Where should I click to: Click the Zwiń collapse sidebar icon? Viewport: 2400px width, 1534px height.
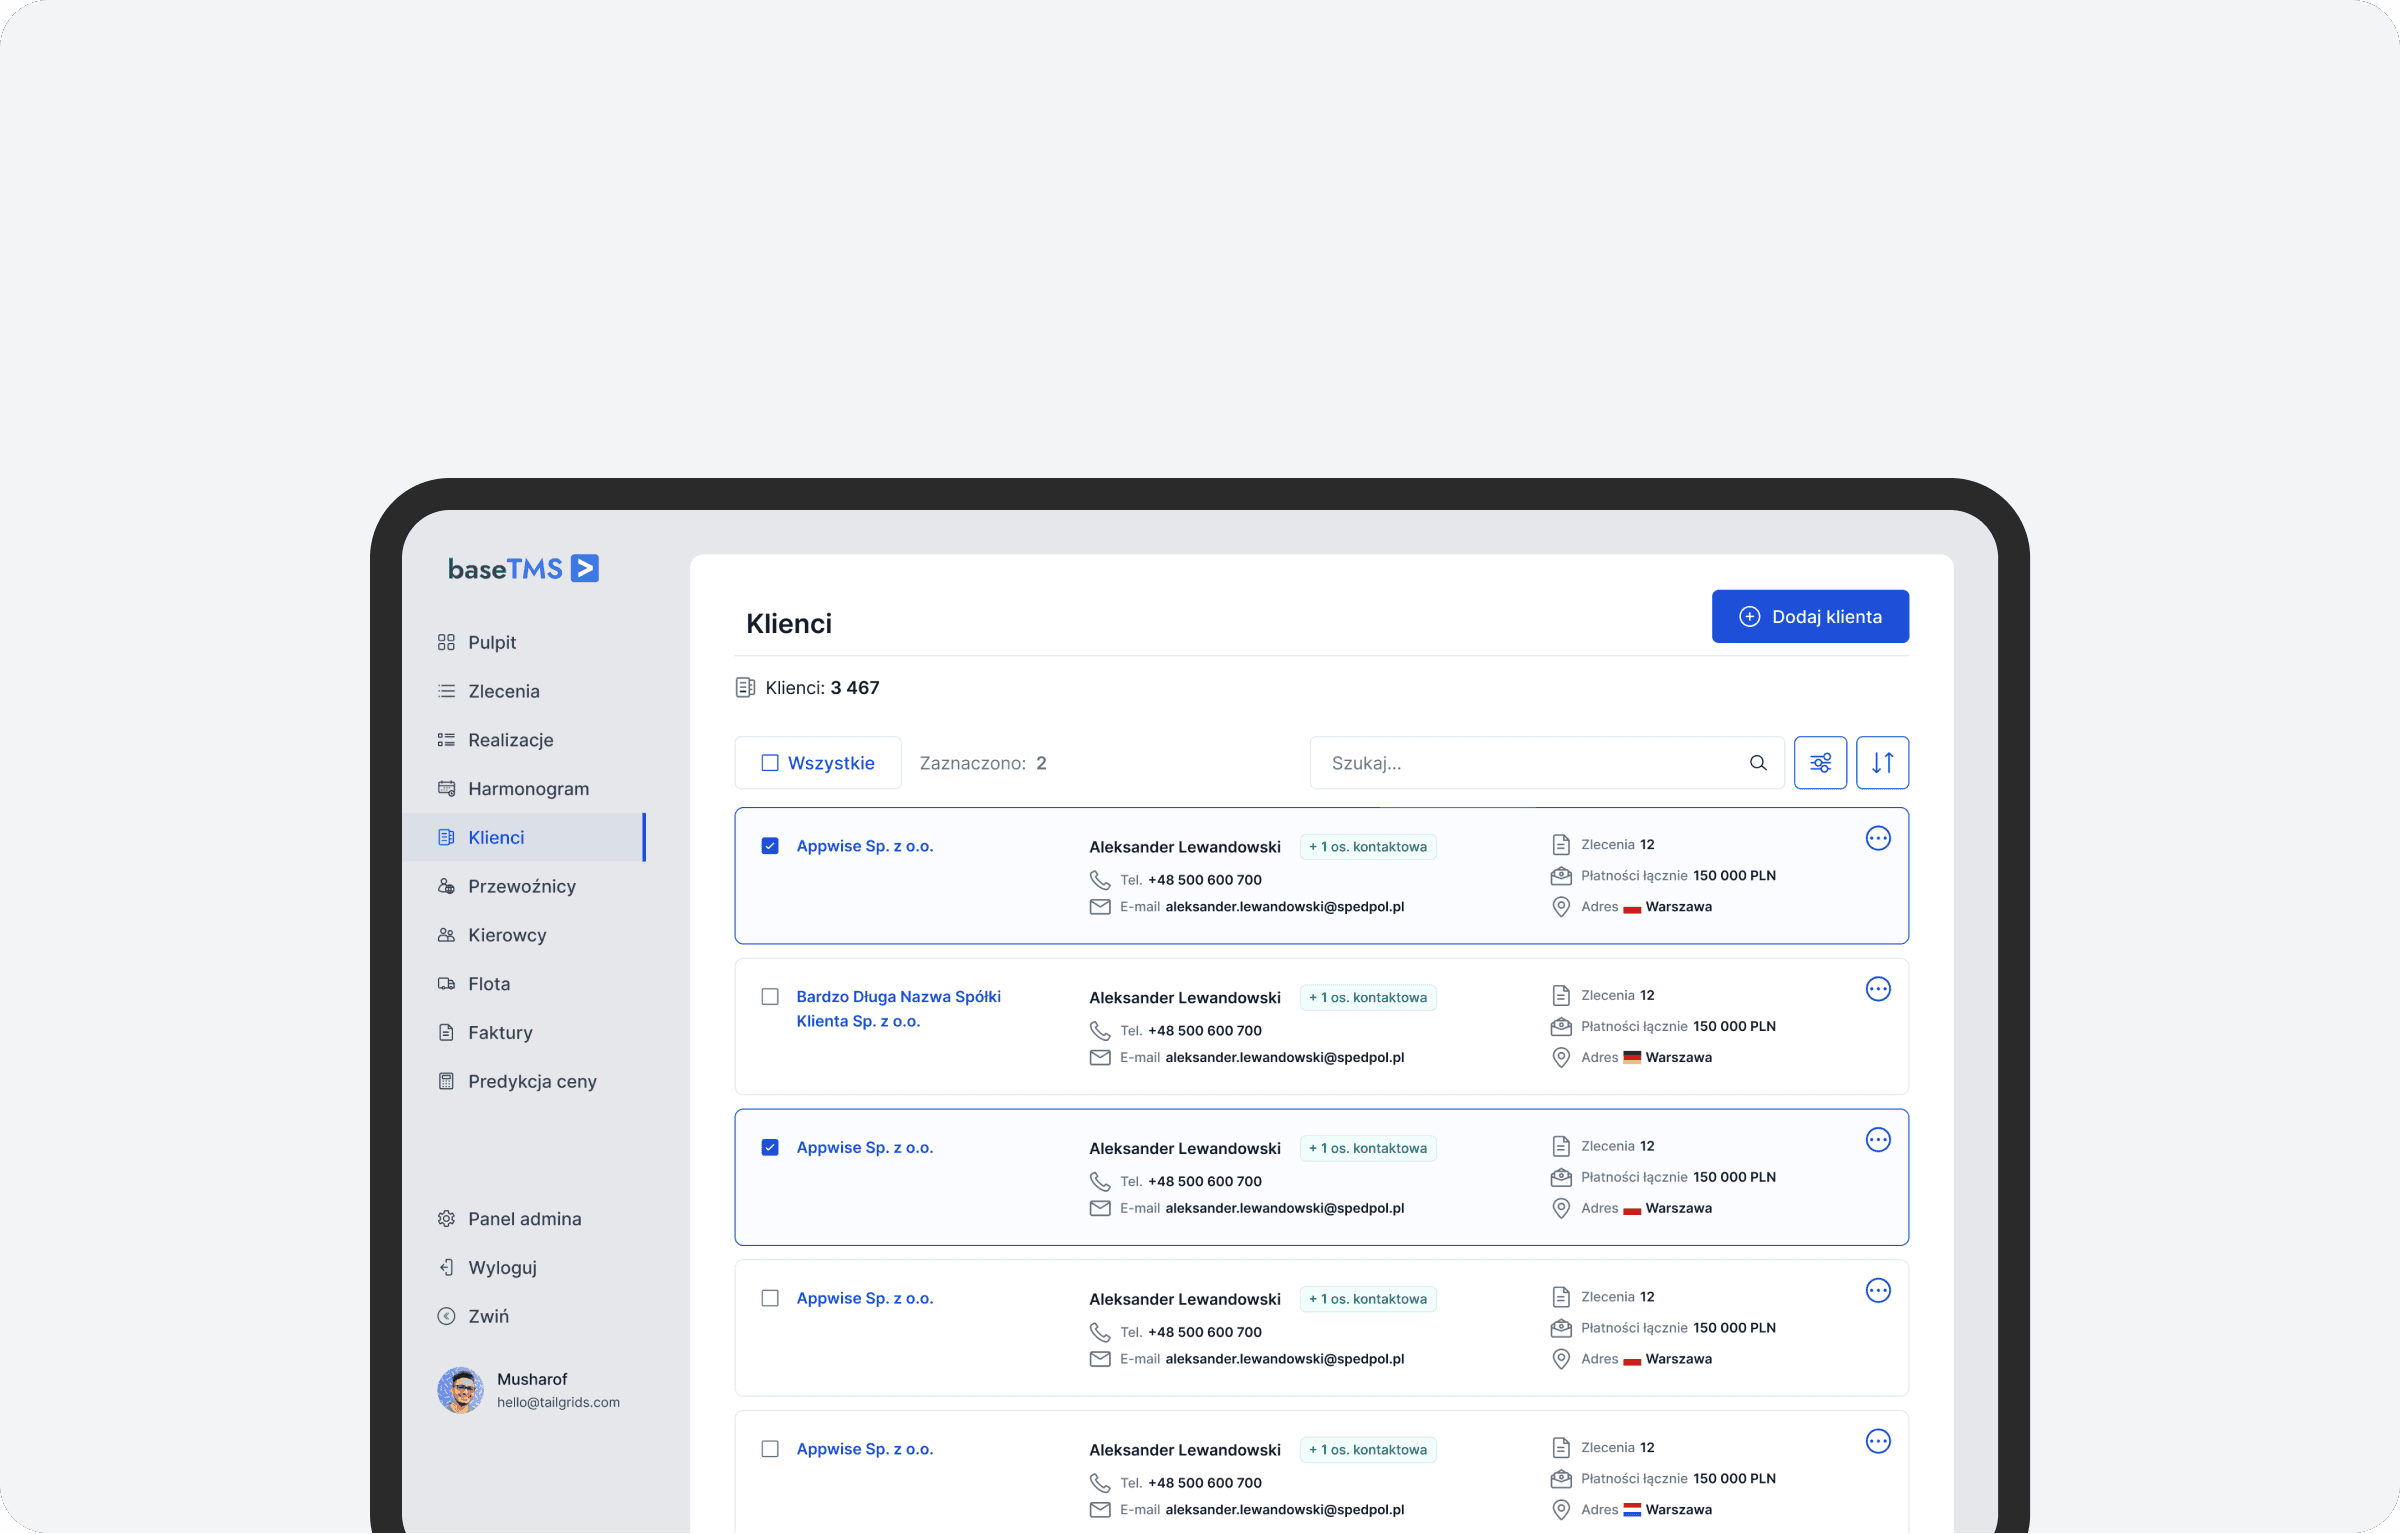click(x=446, y=1316)
